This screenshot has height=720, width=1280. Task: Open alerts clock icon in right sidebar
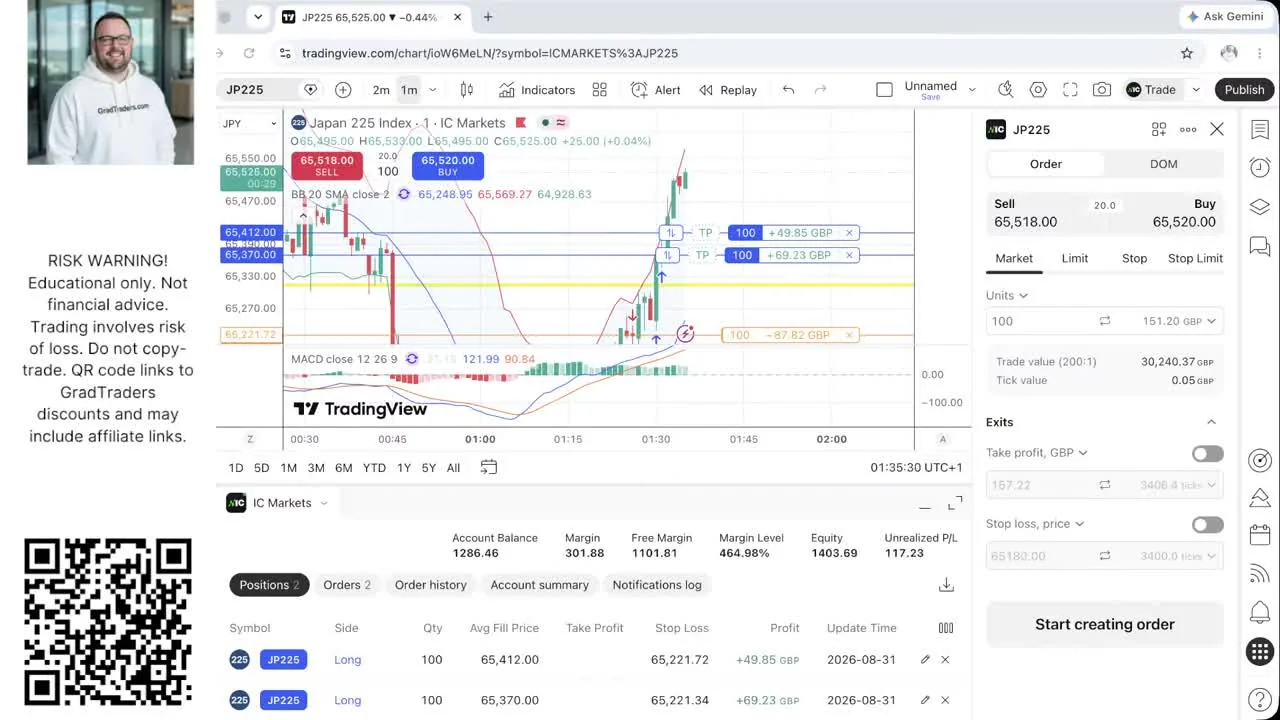pyautogui.click(x=1260, y=168)
